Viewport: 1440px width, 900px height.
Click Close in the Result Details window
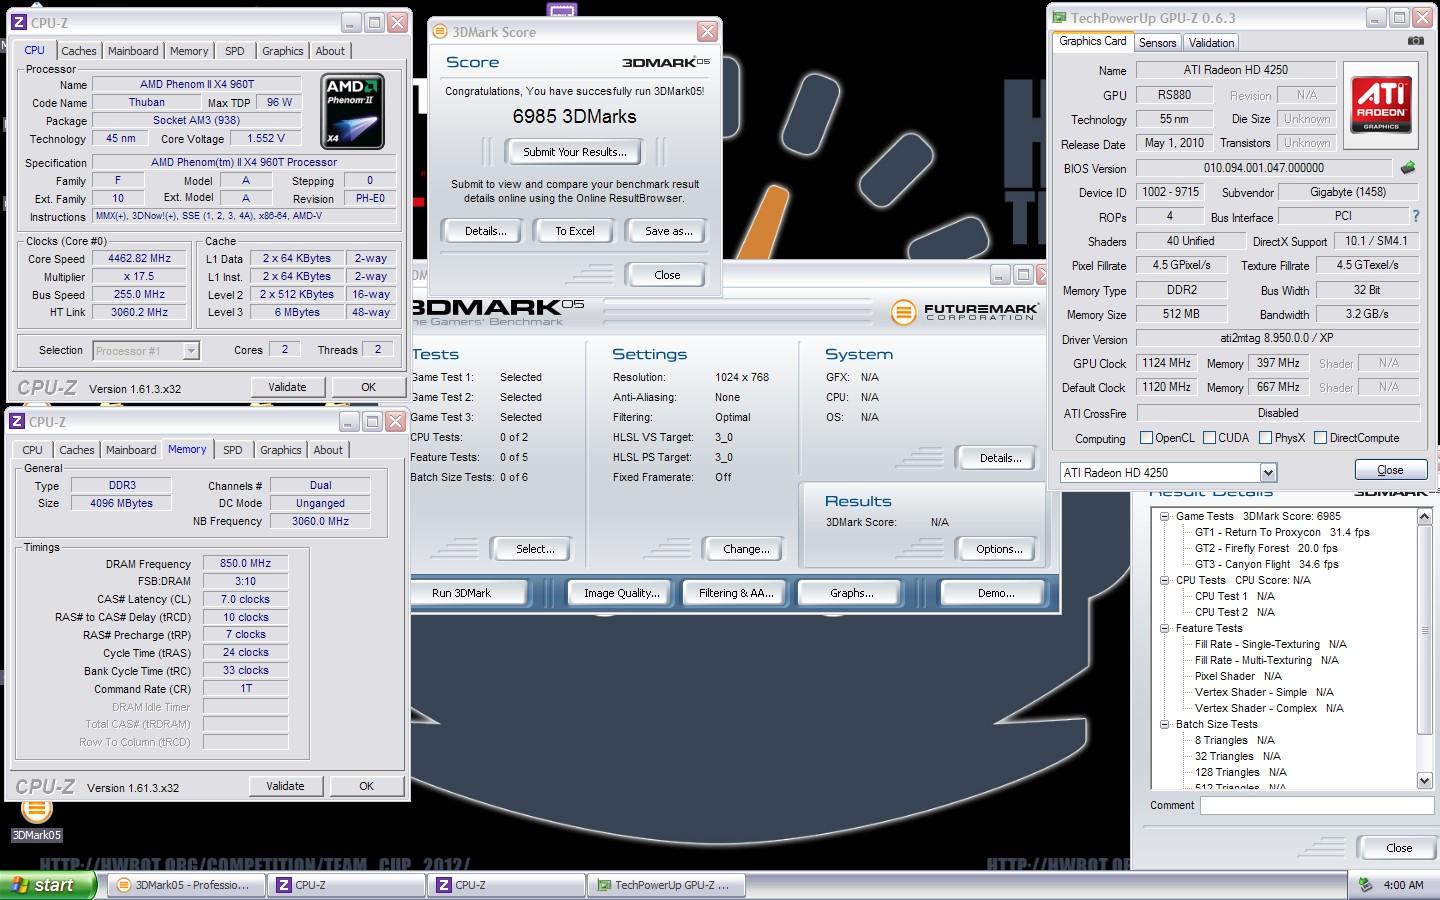coord(1398,848)
